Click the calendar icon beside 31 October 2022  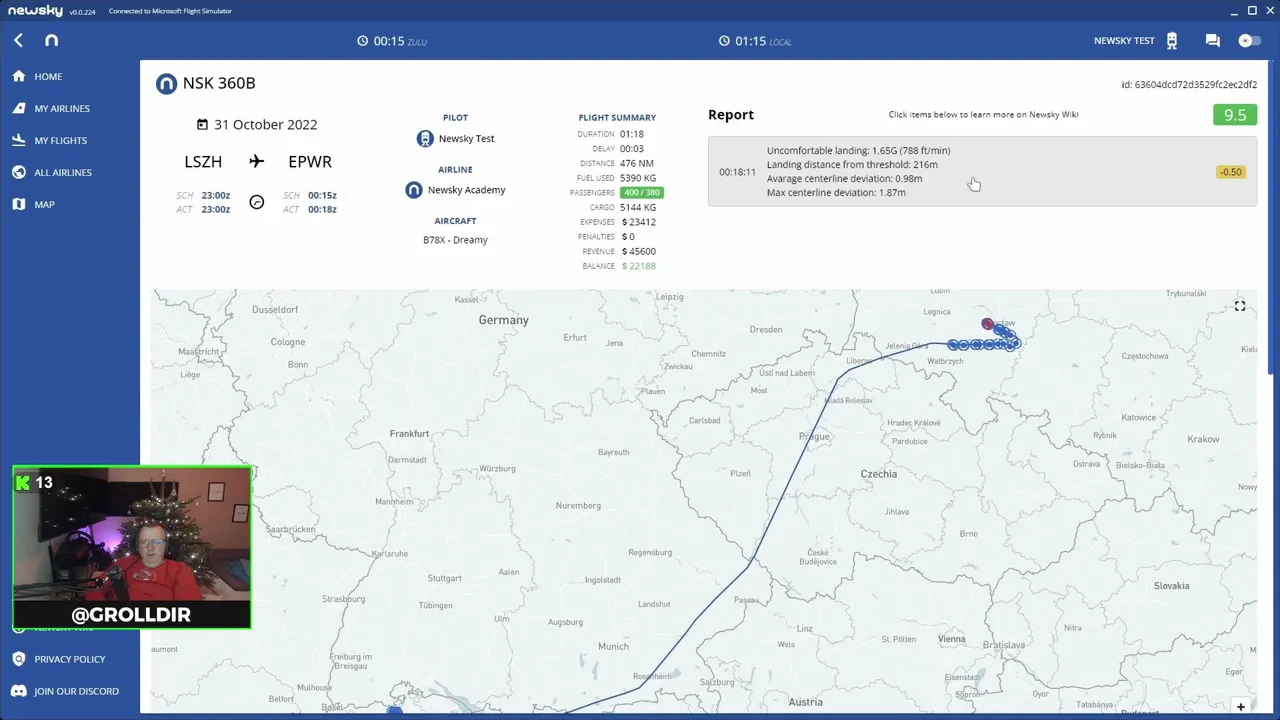(x=203, y=125)
